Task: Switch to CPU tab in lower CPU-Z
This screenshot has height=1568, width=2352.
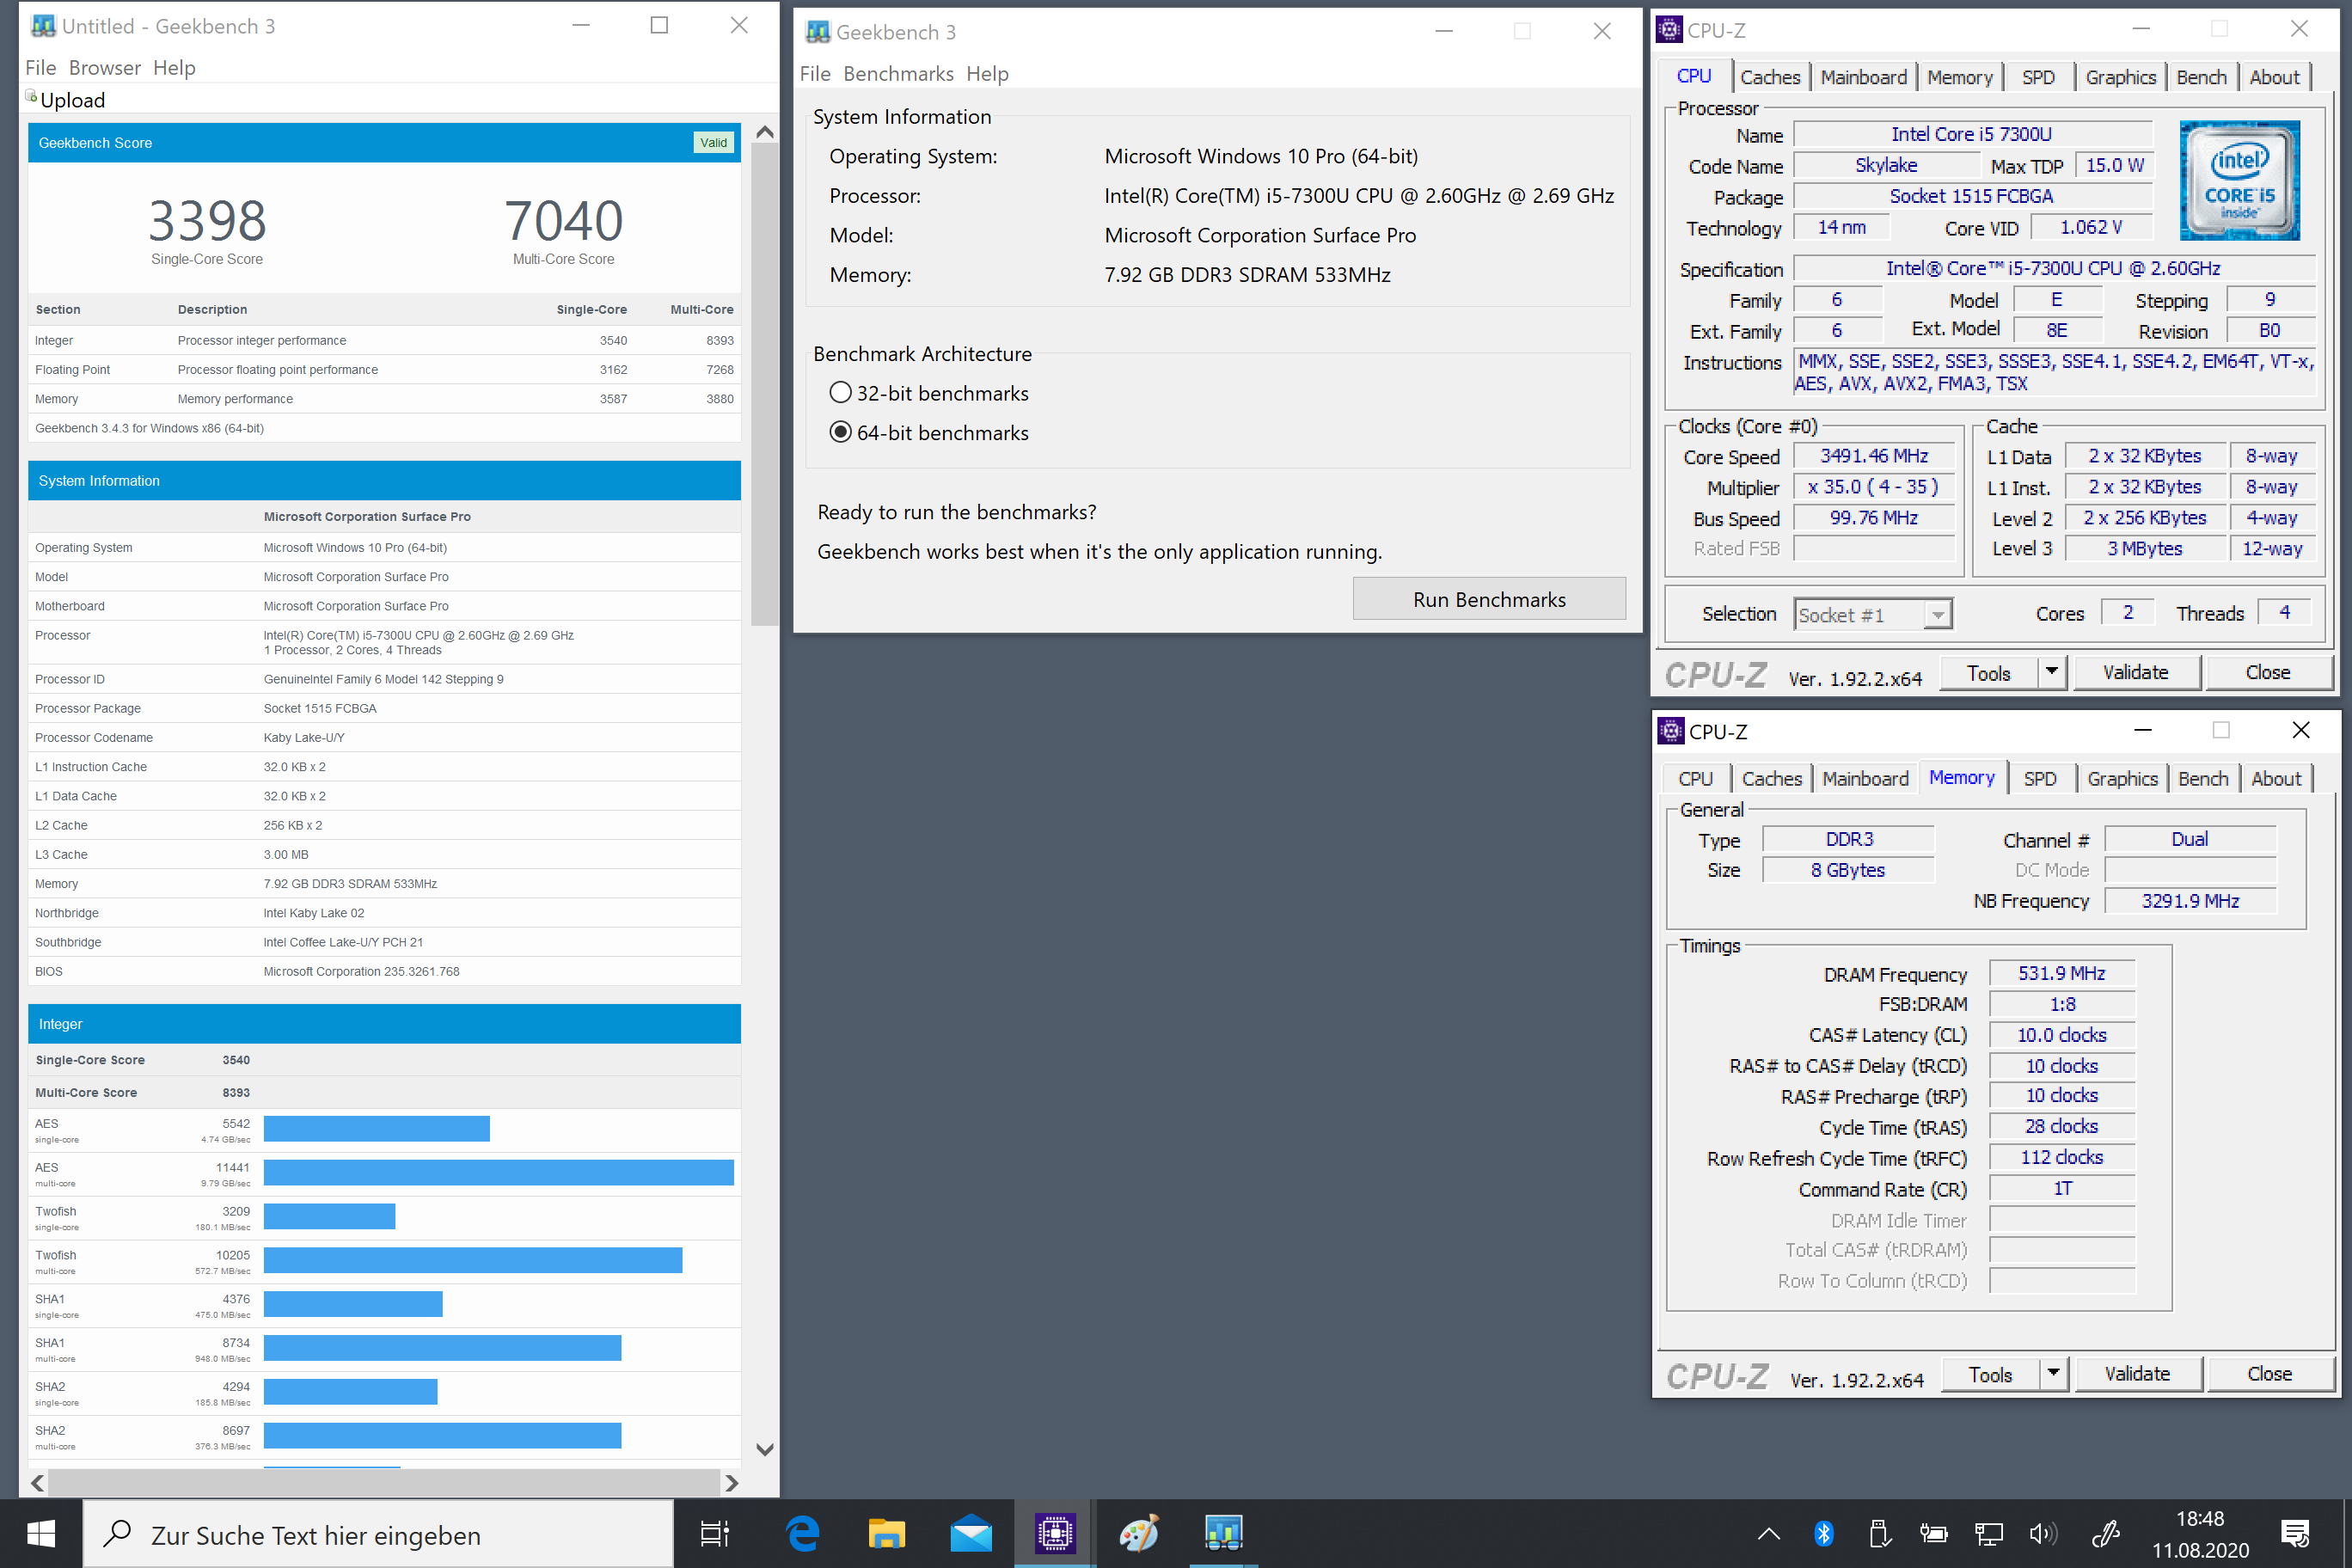Action: (x=1696, y=779)
